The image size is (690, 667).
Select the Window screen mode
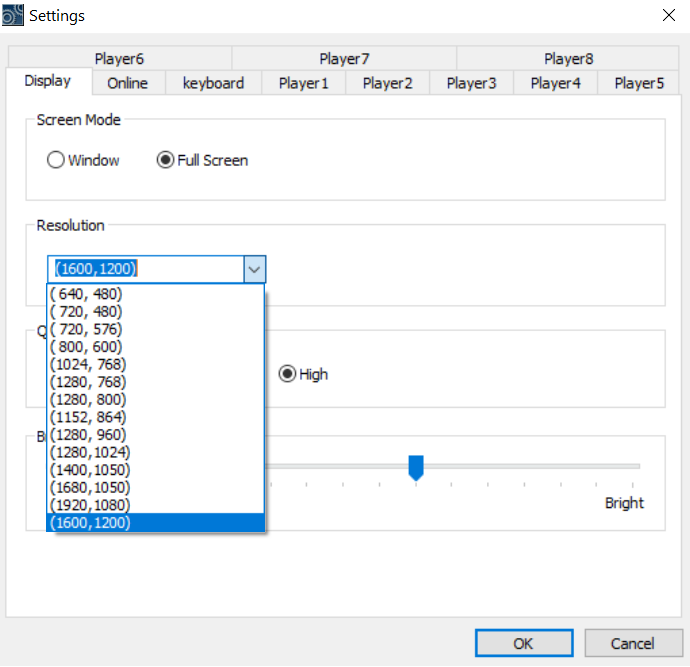(x=83, y=160)
